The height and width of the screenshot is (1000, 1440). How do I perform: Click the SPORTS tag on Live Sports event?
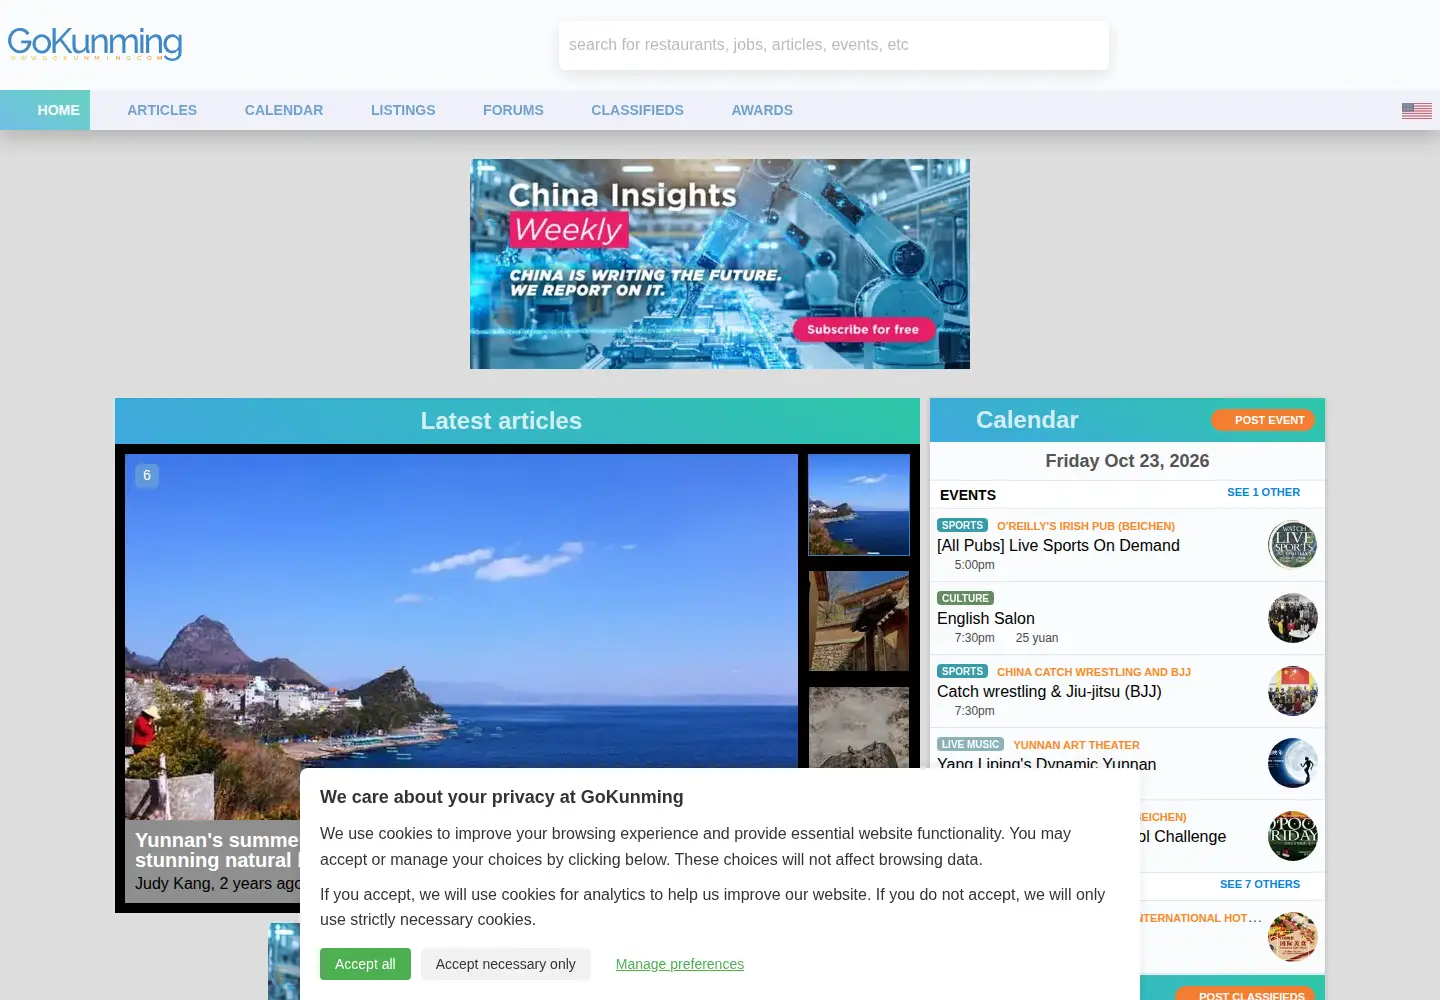click(962, 525)
